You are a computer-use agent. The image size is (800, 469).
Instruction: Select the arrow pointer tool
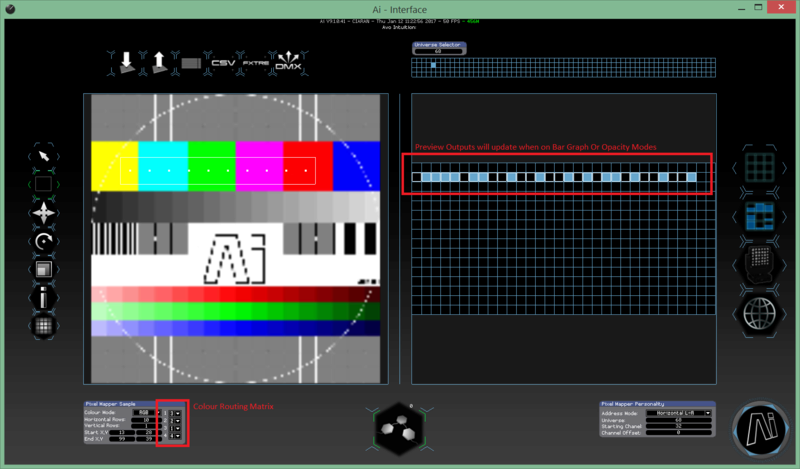click(x=44, y=156)
